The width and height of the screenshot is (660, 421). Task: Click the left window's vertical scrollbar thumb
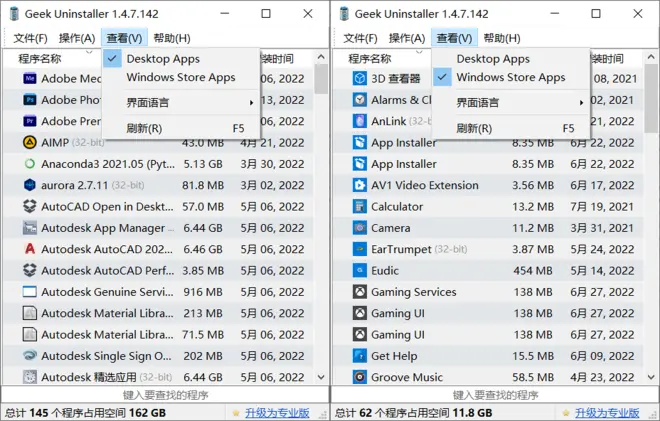pyautogui.click(x=321, y=79)
